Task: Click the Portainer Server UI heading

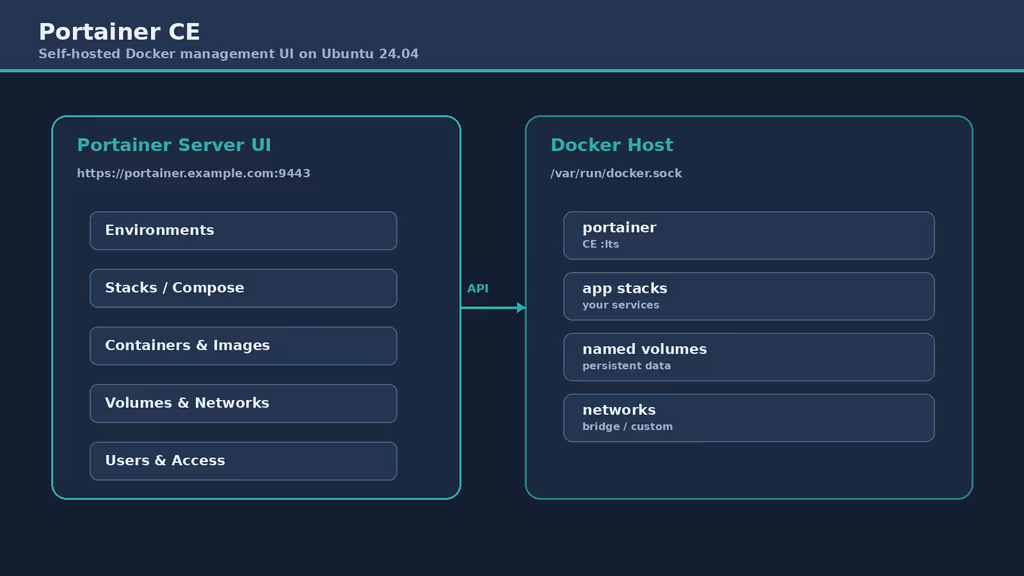Action: pos(174,145)
